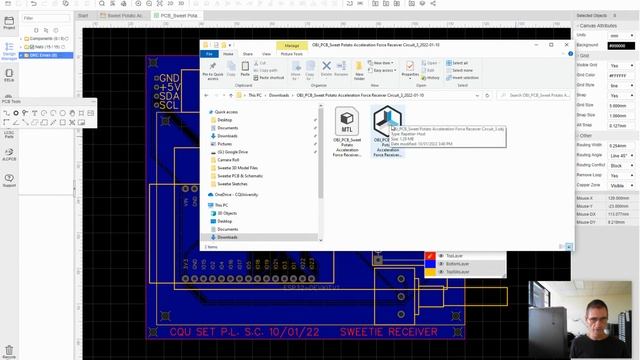Click Properties in File Explorer ribbon
The width and height of the screenshot is (640, 360).
(410, 69)
